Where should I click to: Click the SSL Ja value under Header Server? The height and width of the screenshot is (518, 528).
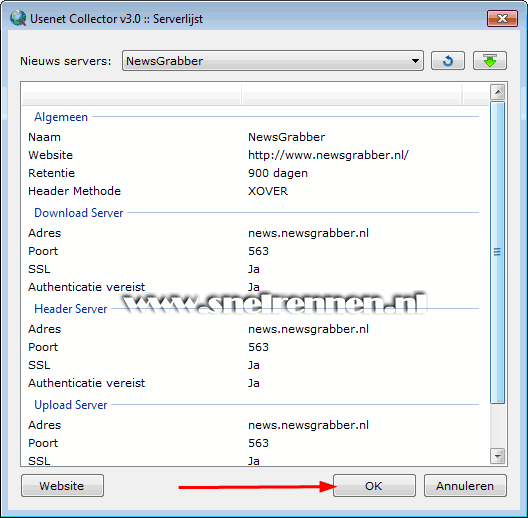[254, 365]
